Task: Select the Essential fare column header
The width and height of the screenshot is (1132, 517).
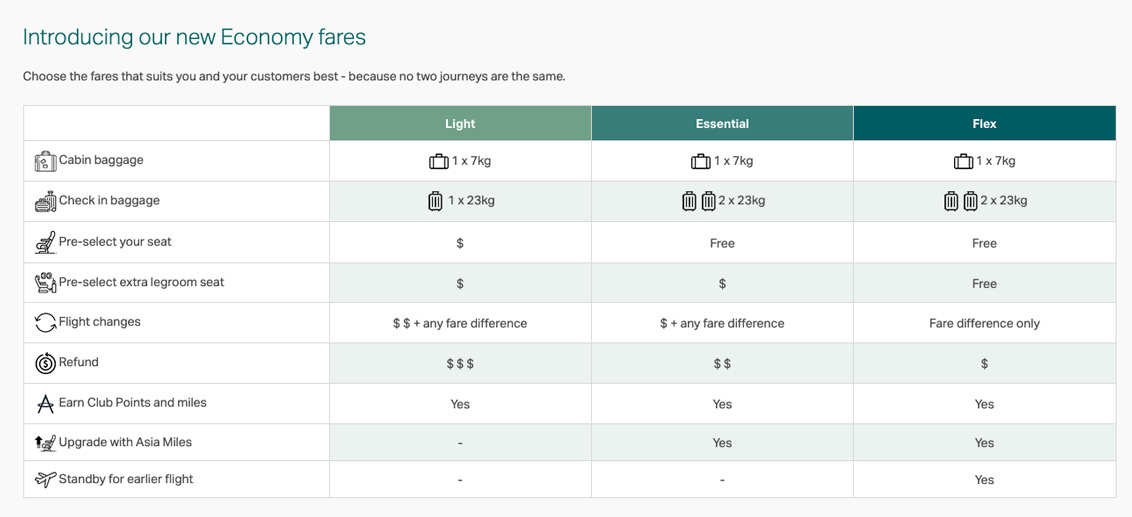Action: tap(722, 124)
